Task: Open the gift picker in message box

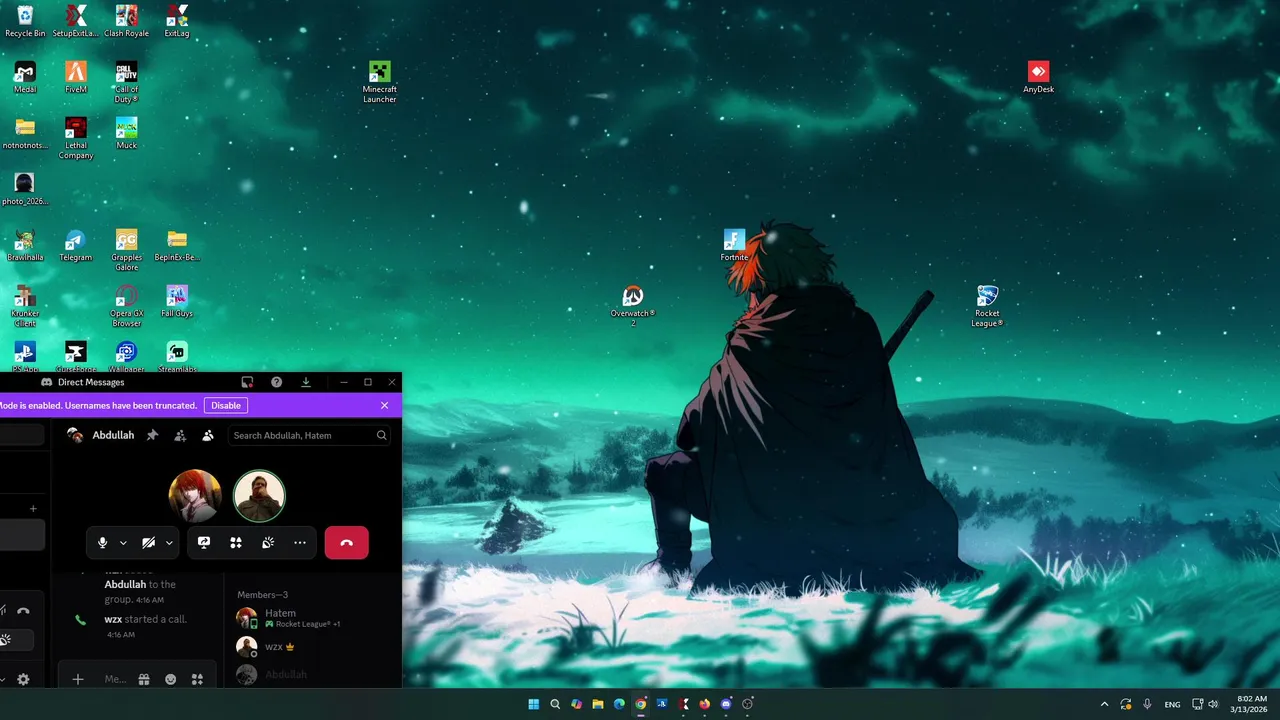Action: click(144, 679)
